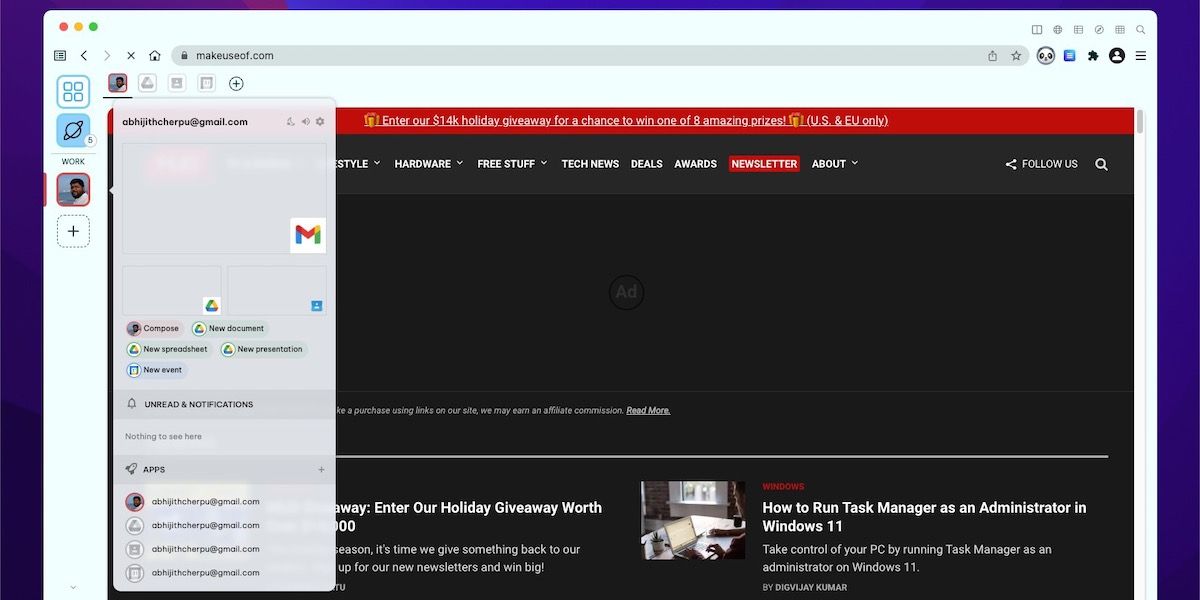
Task: Click the makeuseof.com address bar
Action: 580,56
